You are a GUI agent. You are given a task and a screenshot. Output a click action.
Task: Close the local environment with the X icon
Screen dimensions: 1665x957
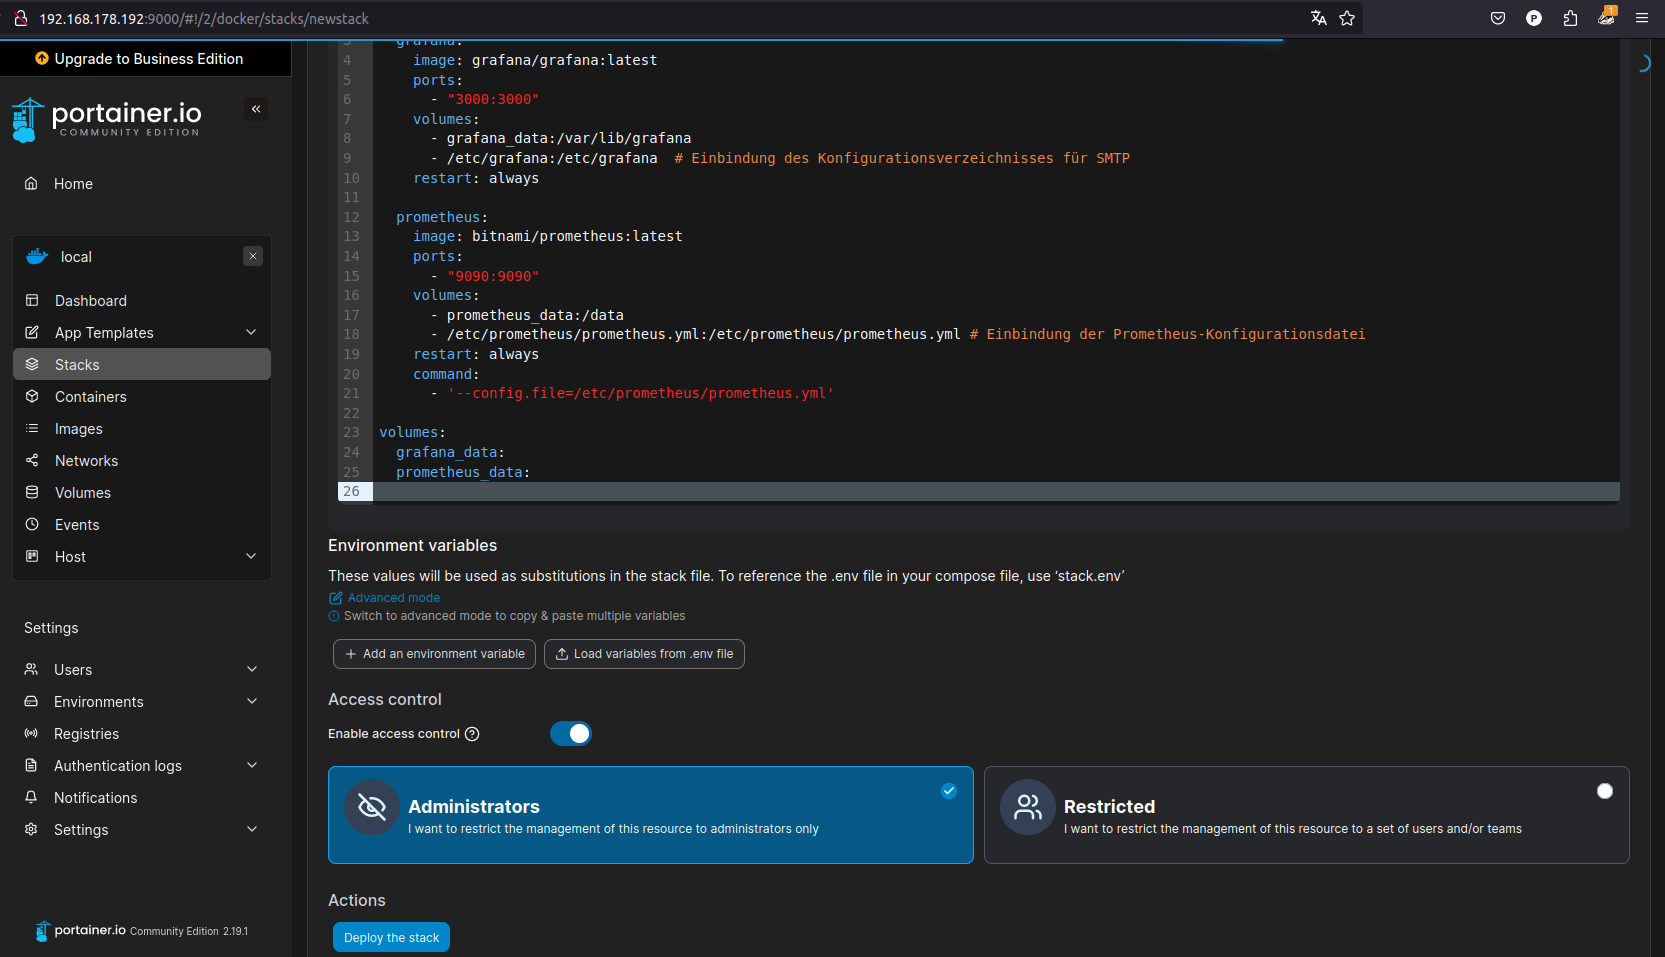tap(253, 256)
